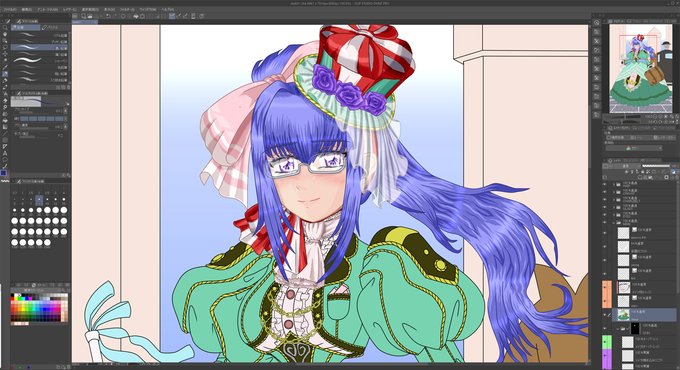Click the Navigator preview thumbnail

click(641, 68)
